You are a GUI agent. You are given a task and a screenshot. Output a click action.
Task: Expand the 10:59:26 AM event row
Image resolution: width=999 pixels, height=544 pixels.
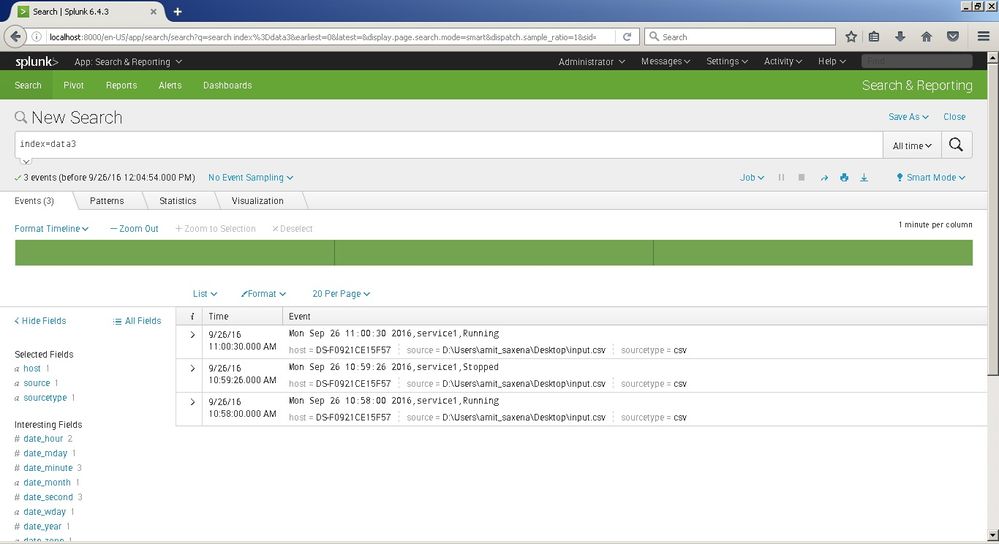(x=192, y=368)
